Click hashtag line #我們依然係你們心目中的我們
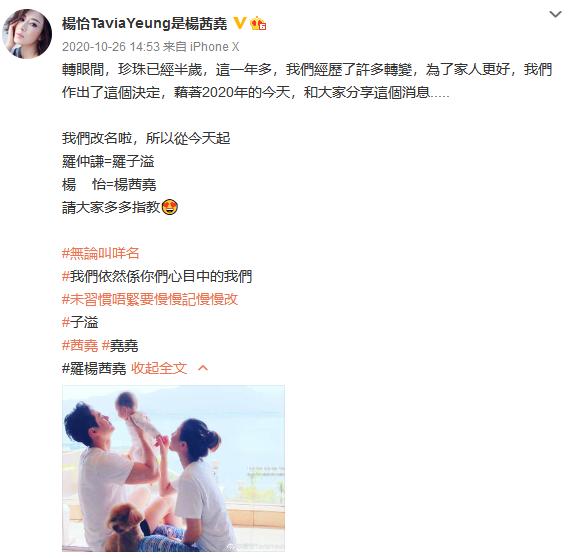This screenshot has width=570, height=558. 157,276
